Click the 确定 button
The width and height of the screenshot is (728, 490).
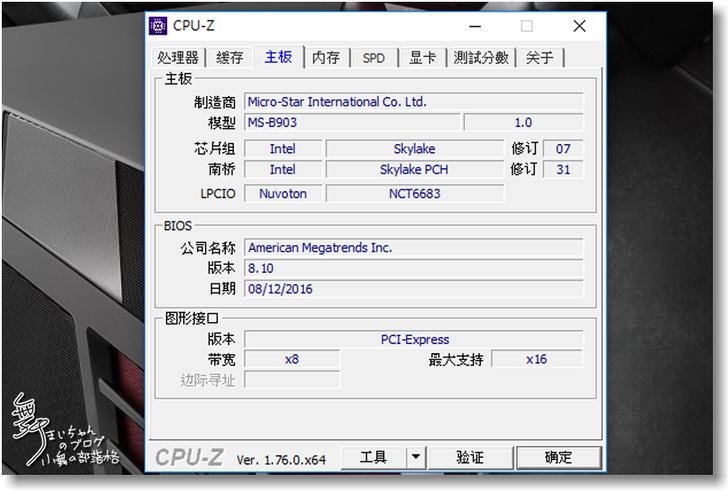click(x=559, y=457)
